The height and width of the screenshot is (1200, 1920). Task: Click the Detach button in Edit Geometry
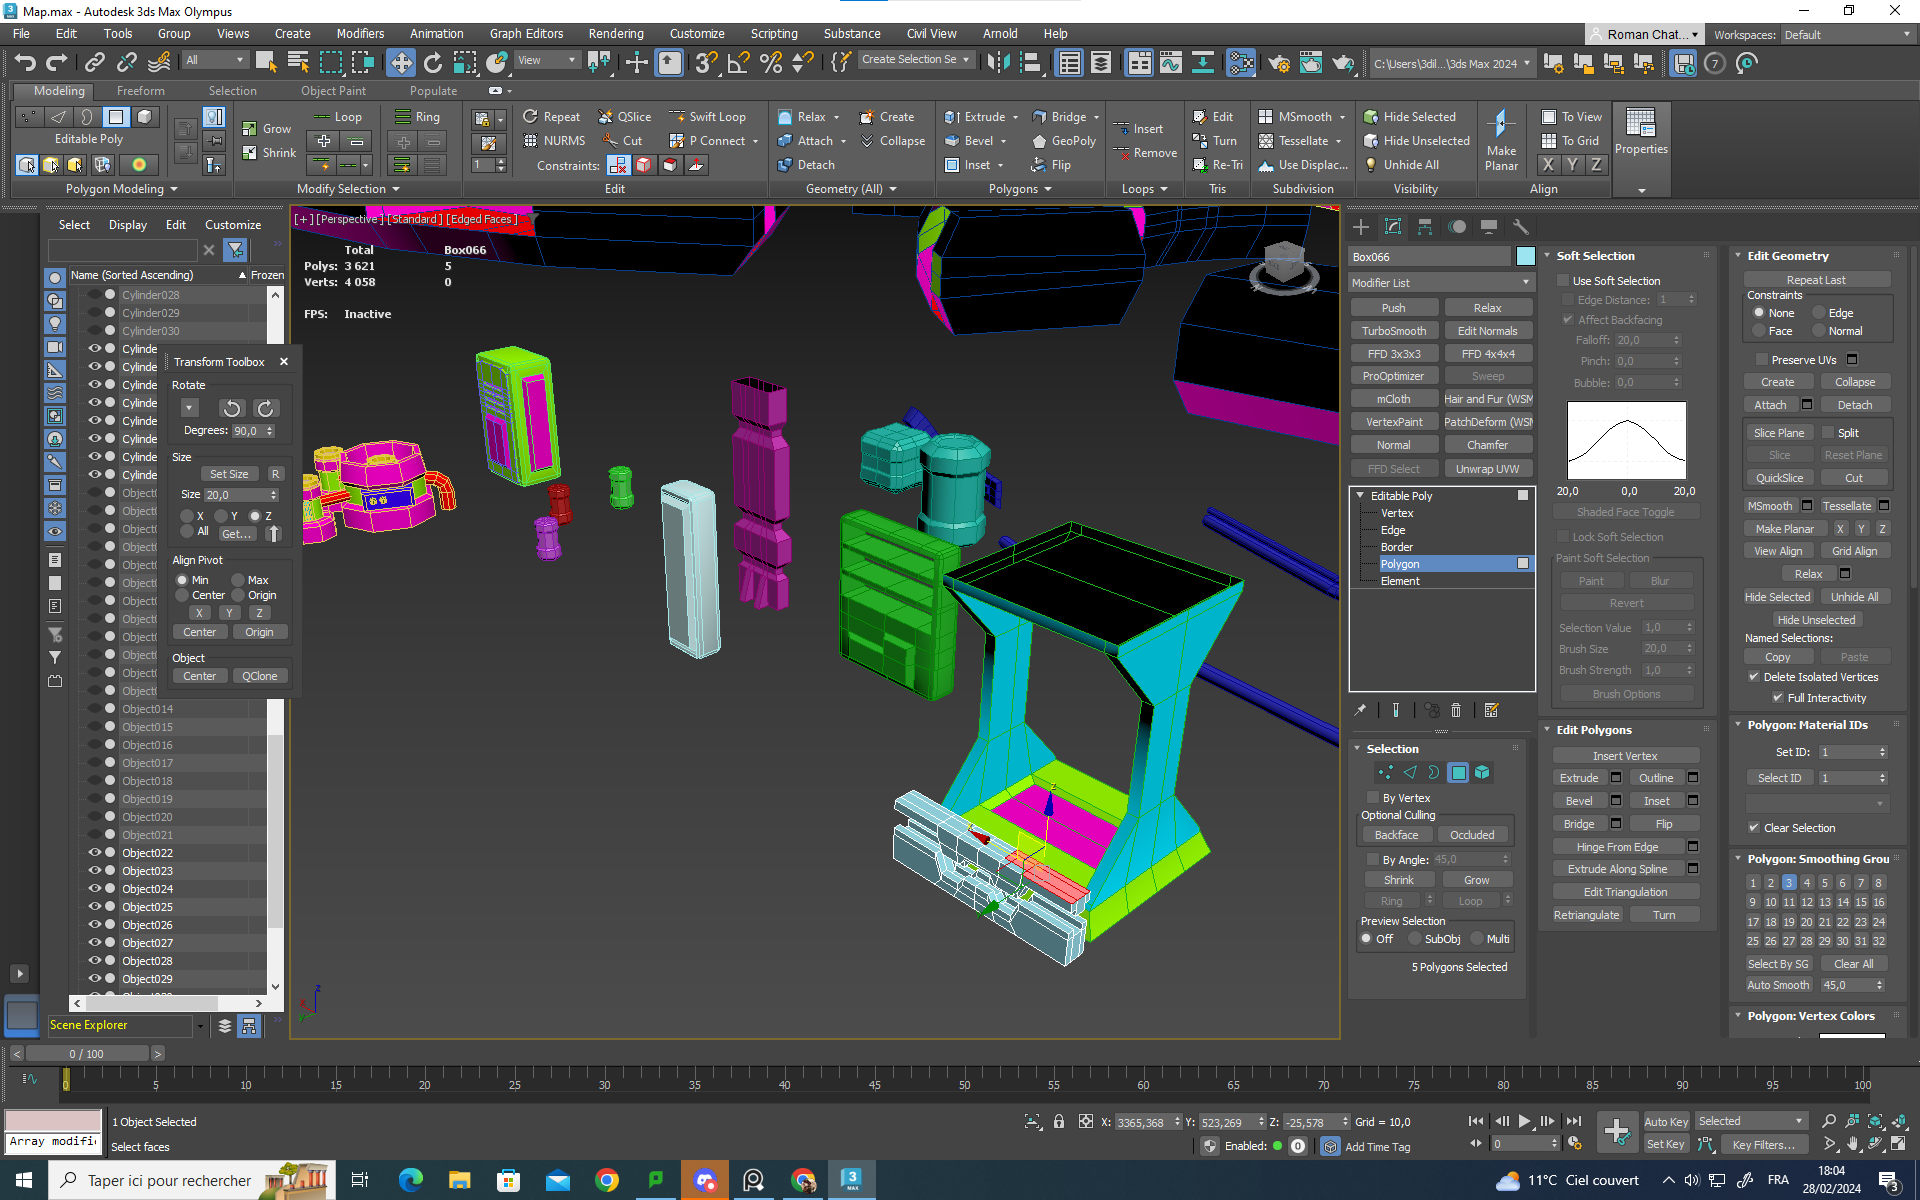tap(1854, 405)
